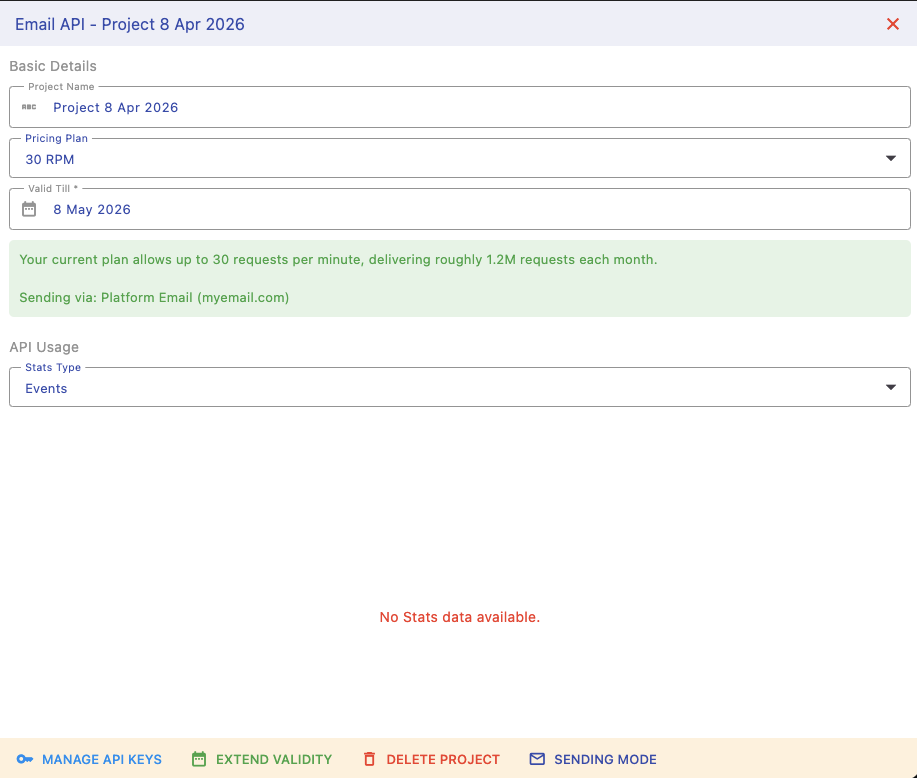Open the Stats Type dropdown arrow
Image resolution: width=917 pixels, height=778 pixels.
pos(891,388)
